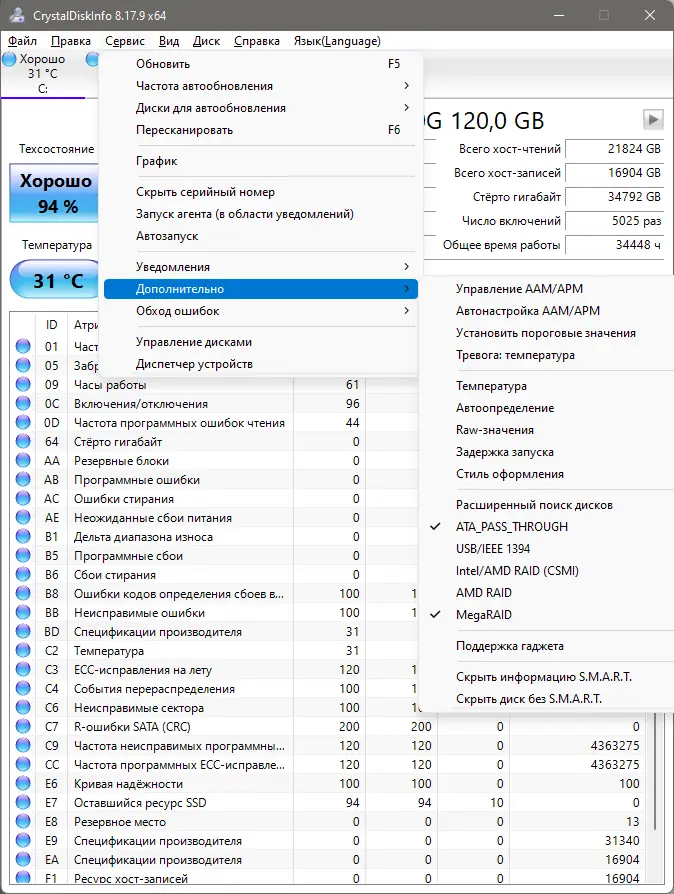Screen dimensions: 674x894
Task: Disable the ATA_PASS_THROUGH option
Action: (511, 527)
